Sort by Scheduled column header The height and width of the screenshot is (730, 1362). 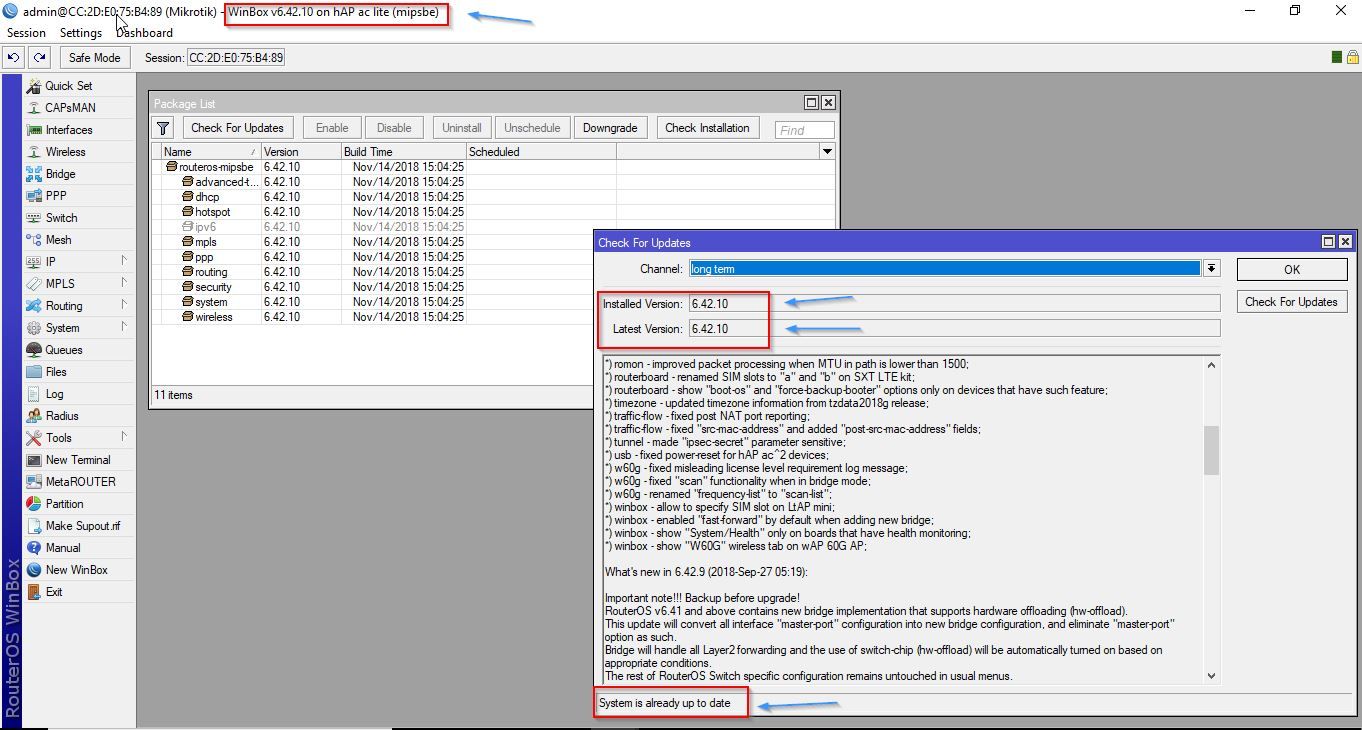click(541, 152)
